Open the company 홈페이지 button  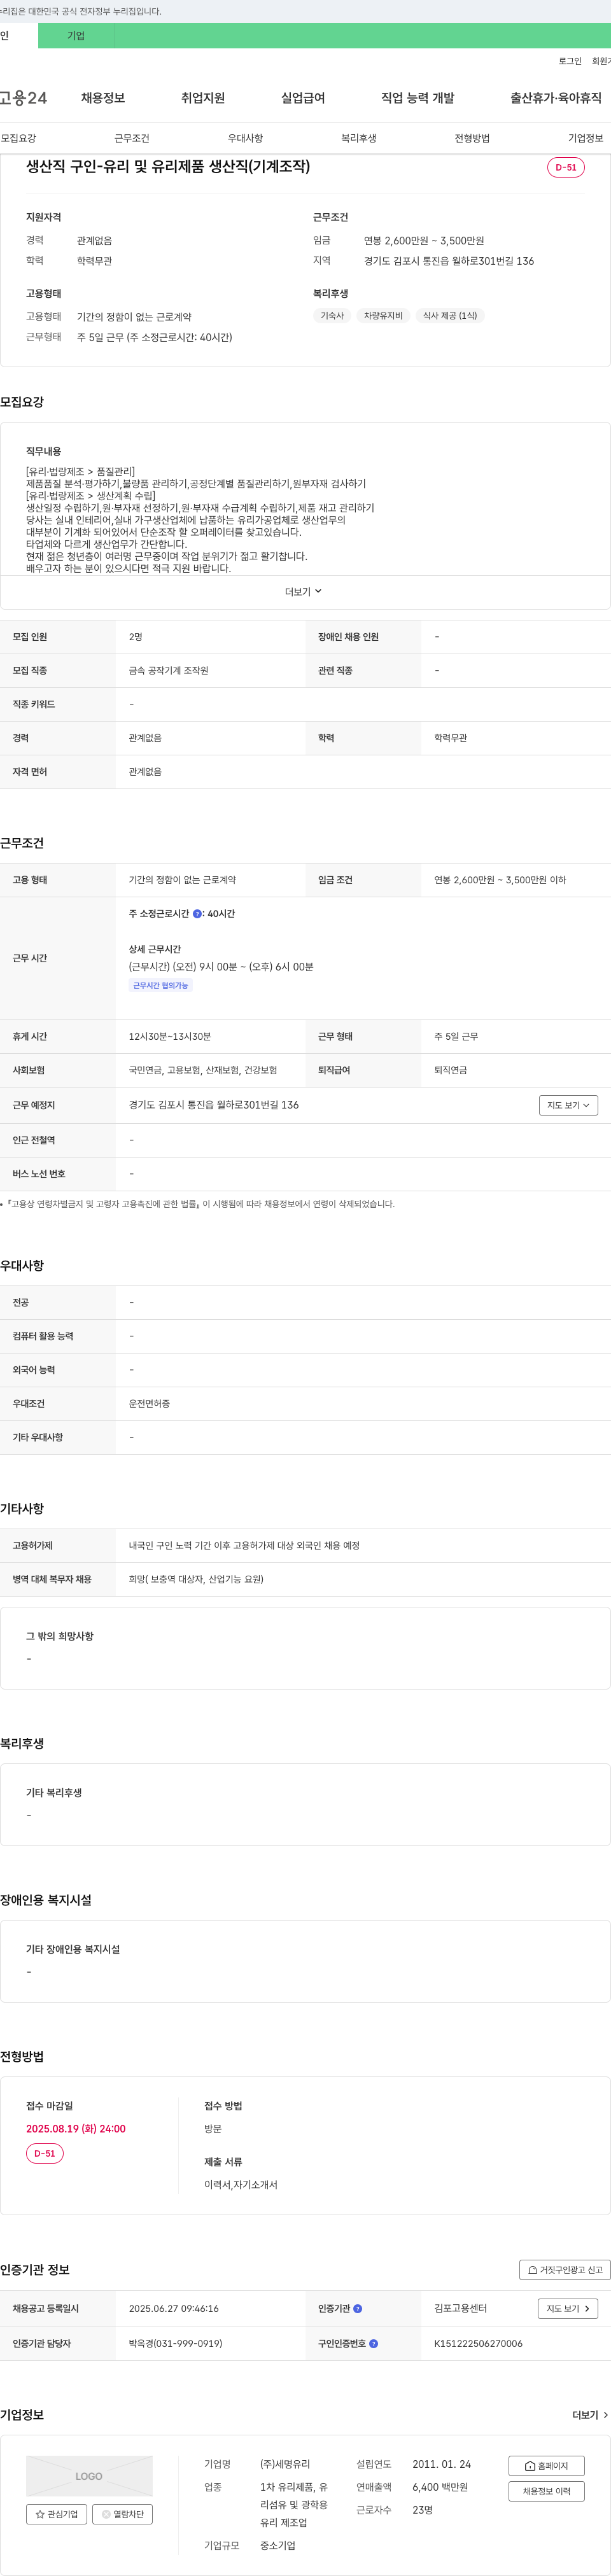click(546, 2466)
